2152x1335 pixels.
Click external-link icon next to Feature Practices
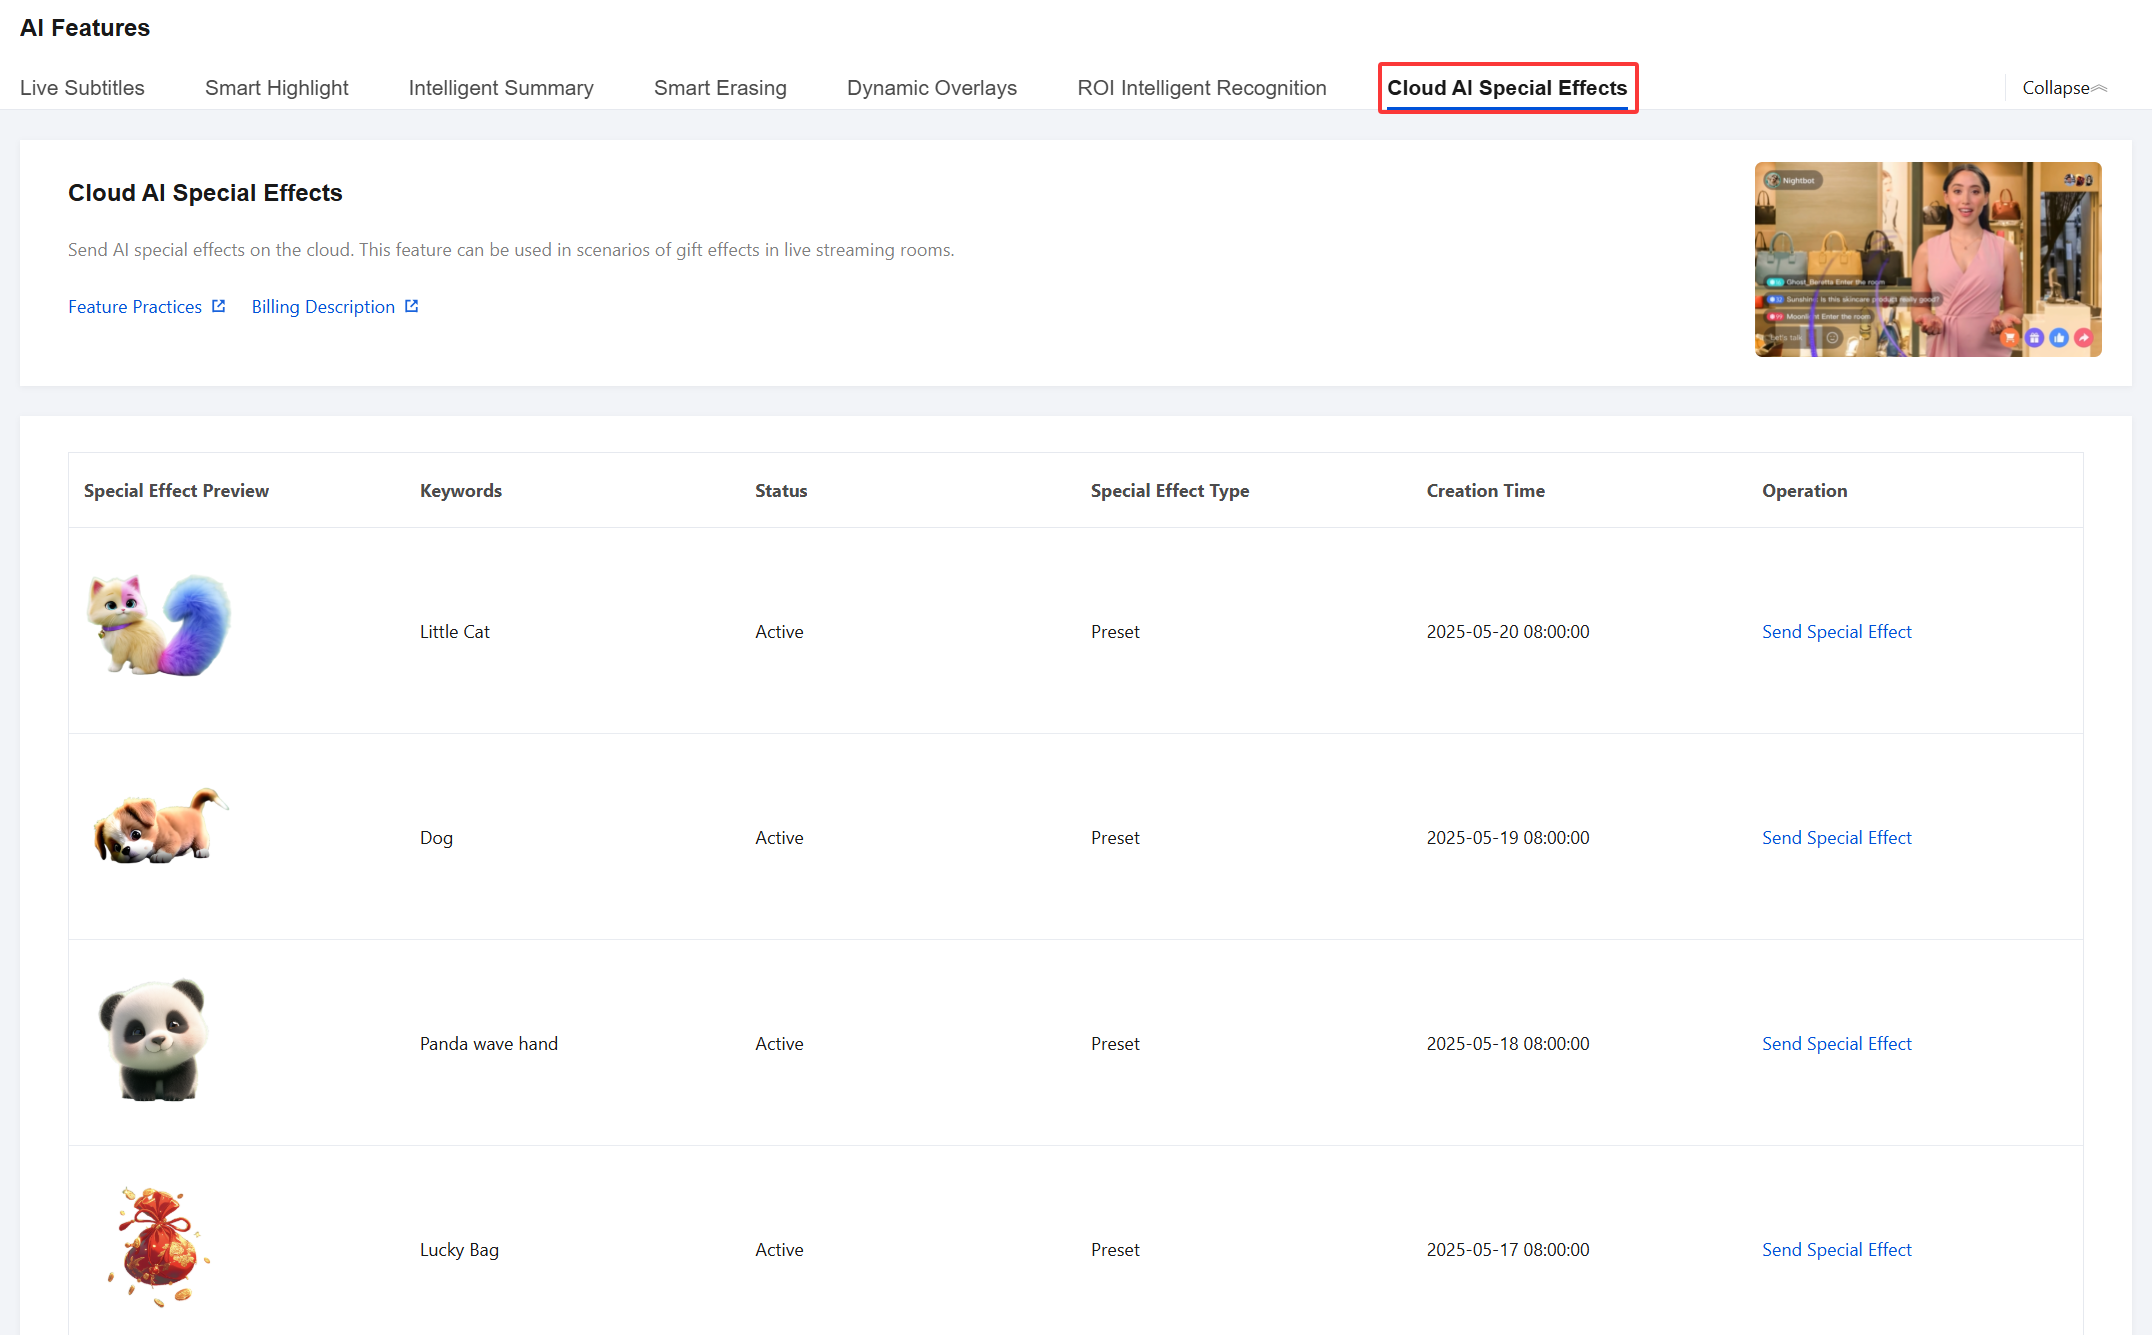[219, 306]
